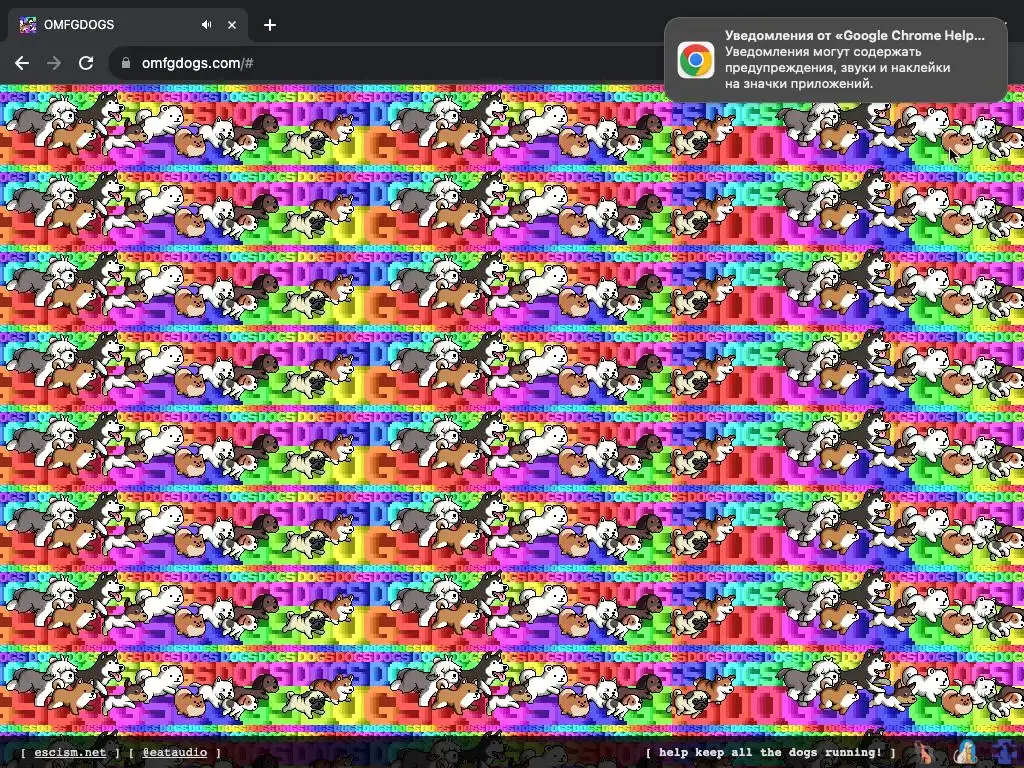This screenshot has width=1024, height=768.
Task: Open the @eataudio link
Action: coord(175,752)
